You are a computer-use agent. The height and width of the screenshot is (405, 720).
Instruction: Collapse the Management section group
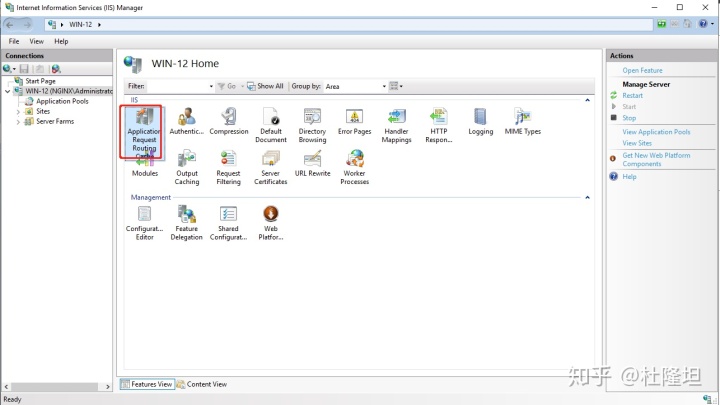tap(587, 197)
